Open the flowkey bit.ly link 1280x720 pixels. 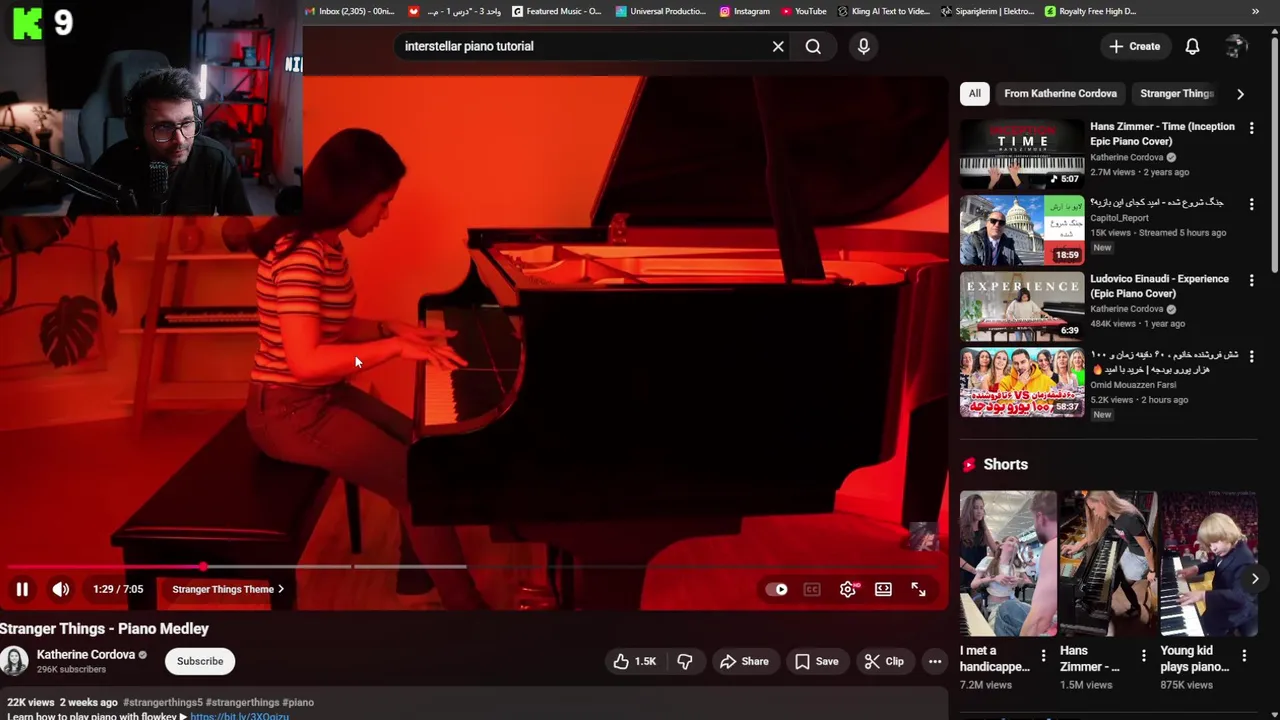click(x=239, y=716)
